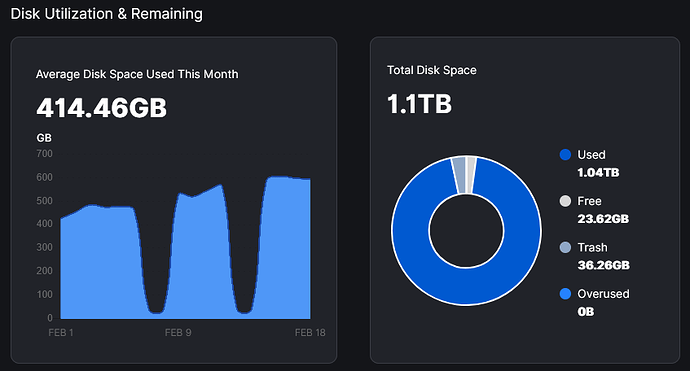690x371 pixels.
Task: Click the FEB 1 axis label
Action: (x=61, y=333)
